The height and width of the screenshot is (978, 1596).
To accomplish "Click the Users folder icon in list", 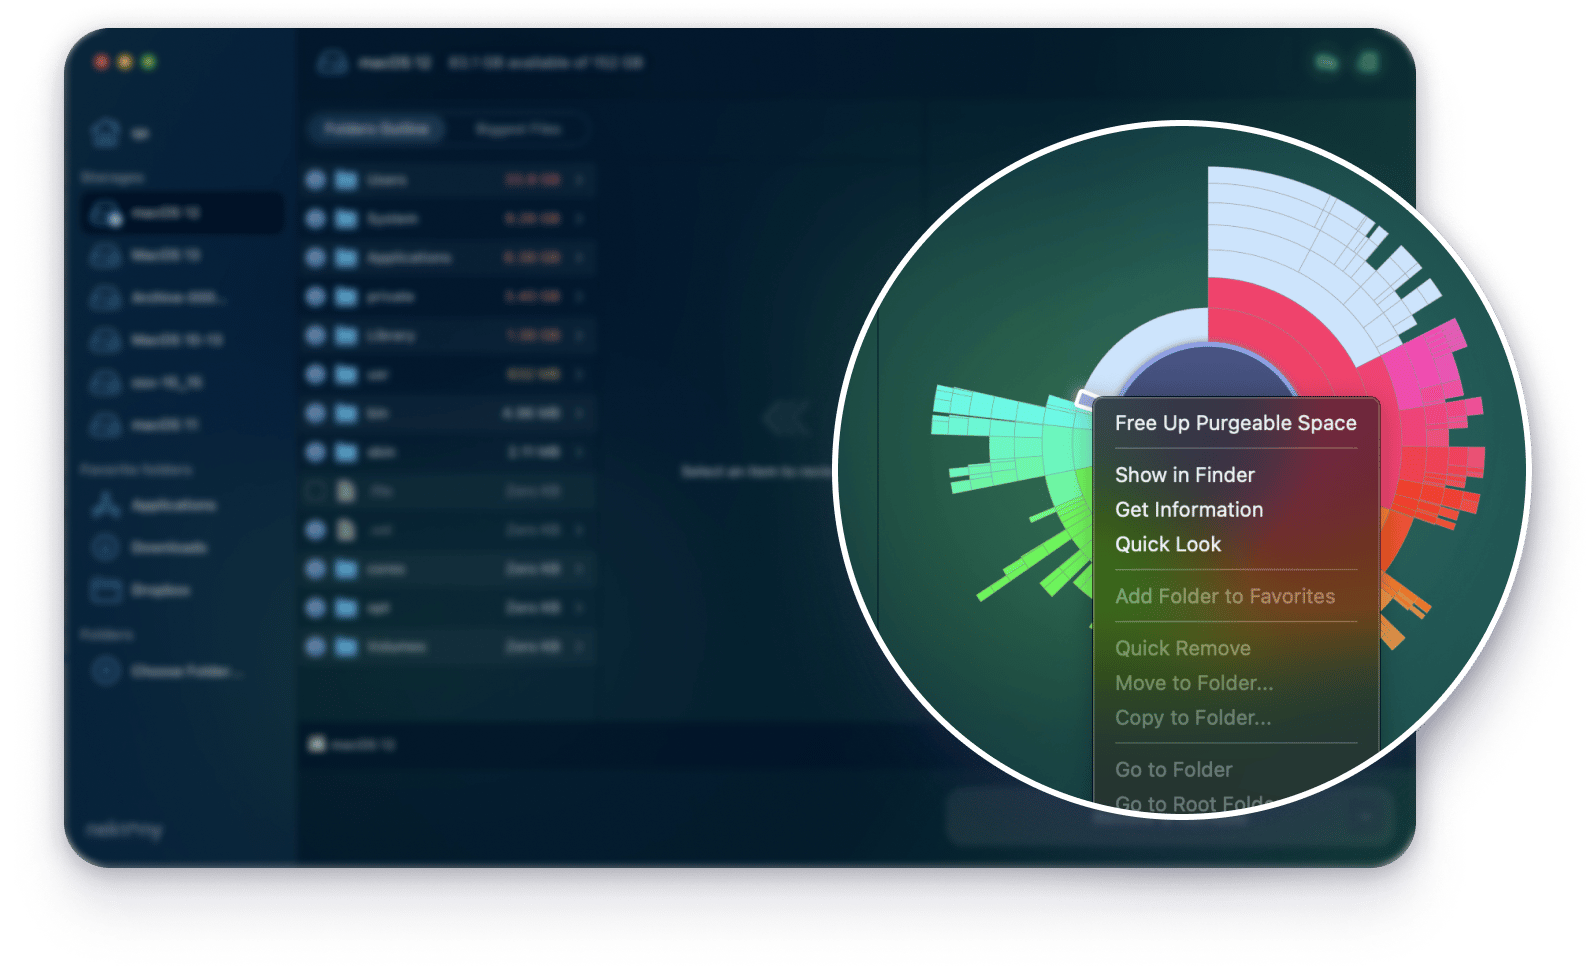I will [x=346, y=180].
